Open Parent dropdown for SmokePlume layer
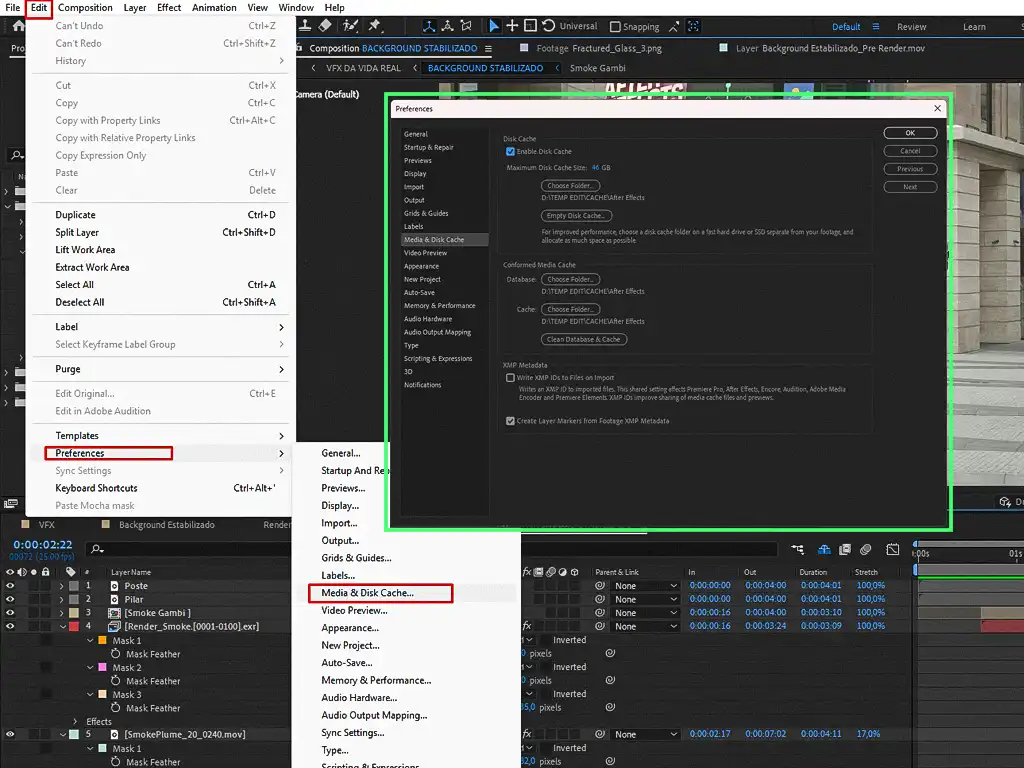The height and width of the screenshot is (768, 1024). (645, 734)
